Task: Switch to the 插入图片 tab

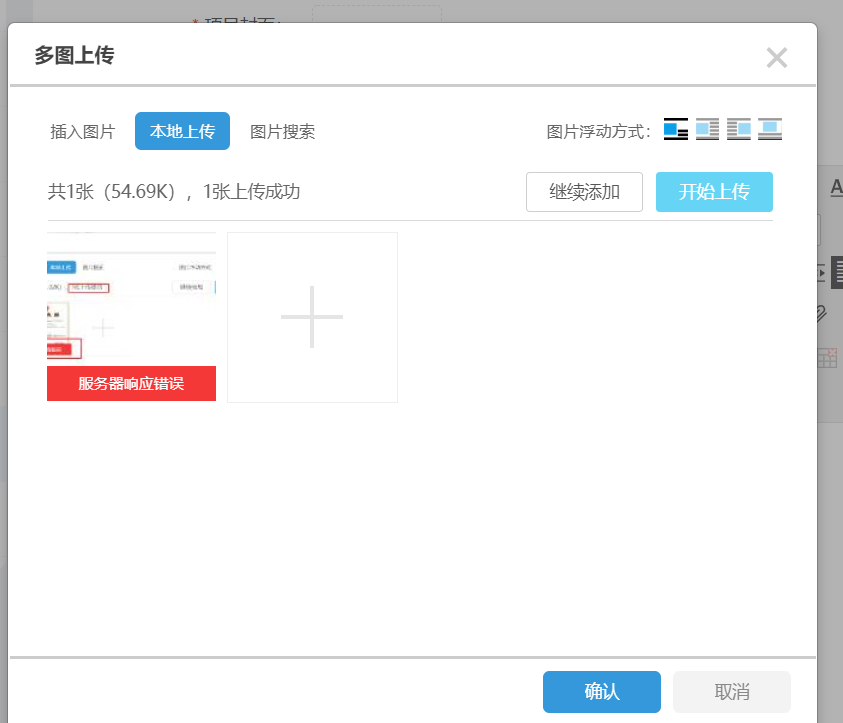Action: (x=83, y=132)
